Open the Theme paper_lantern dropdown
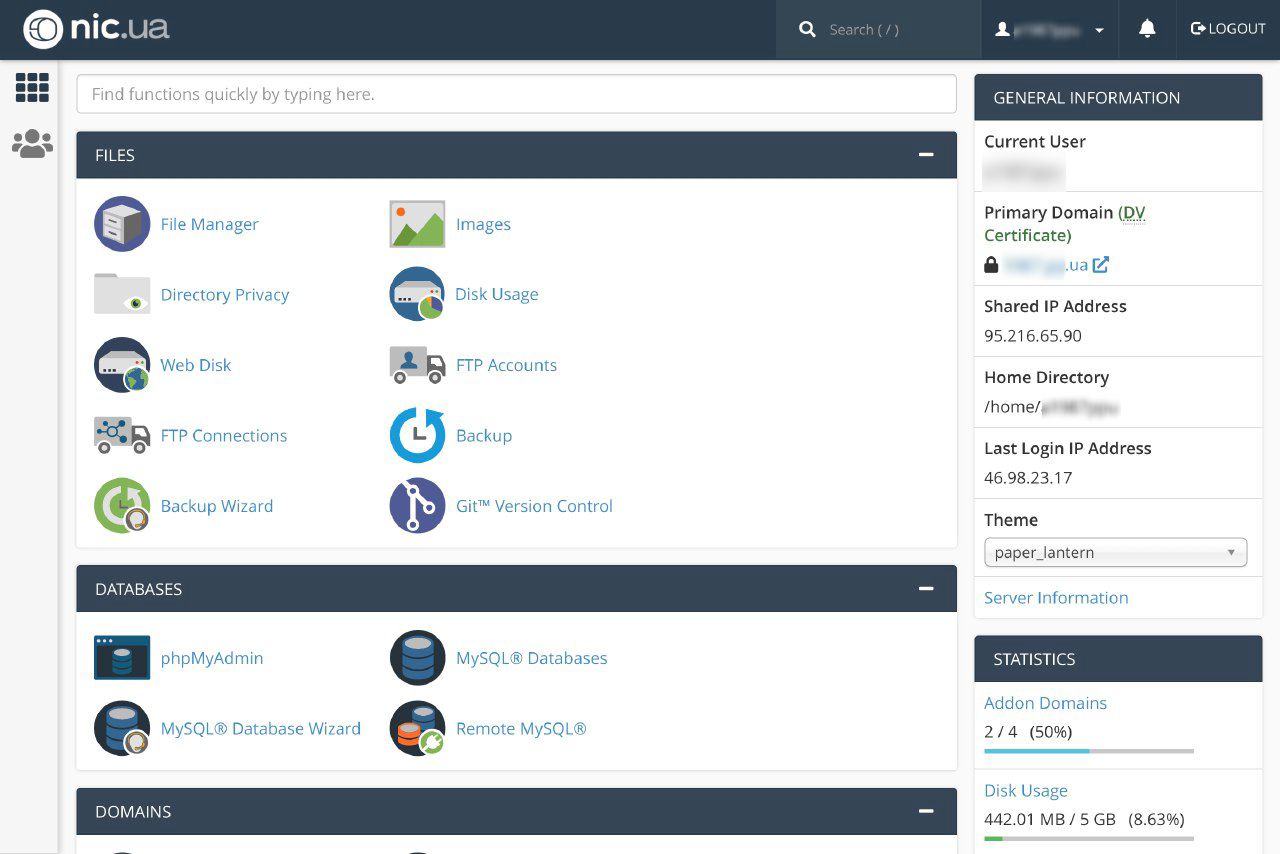The height and width of the screenshot is (854, 1280). pyautogui.click(x=1115, y=552)
